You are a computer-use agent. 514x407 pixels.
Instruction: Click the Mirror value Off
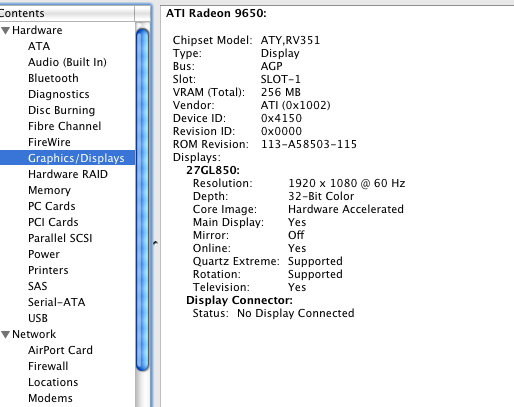(296, 235)
